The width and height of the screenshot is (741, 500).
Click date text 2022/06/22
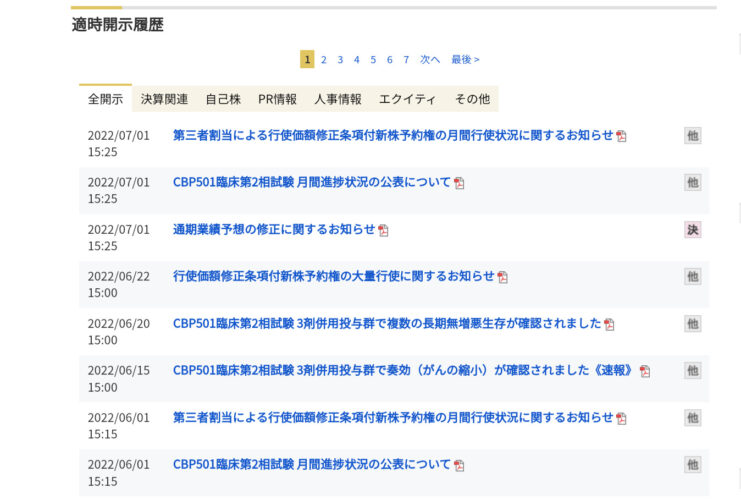pyautogui.click(x=119, y=276)
